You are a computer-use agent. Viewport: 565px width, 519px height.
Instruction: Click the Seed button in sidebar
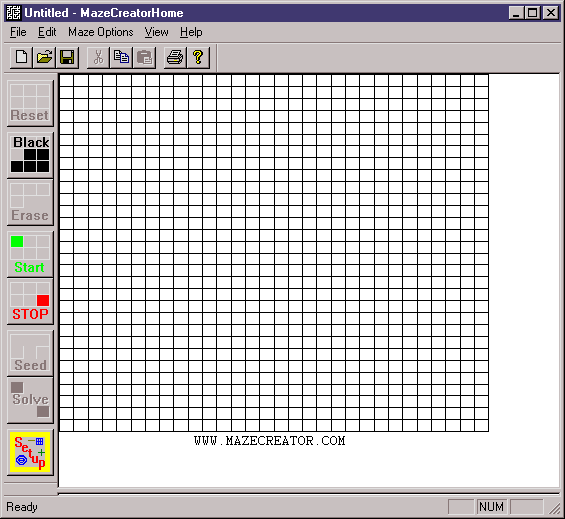(30, 353)
